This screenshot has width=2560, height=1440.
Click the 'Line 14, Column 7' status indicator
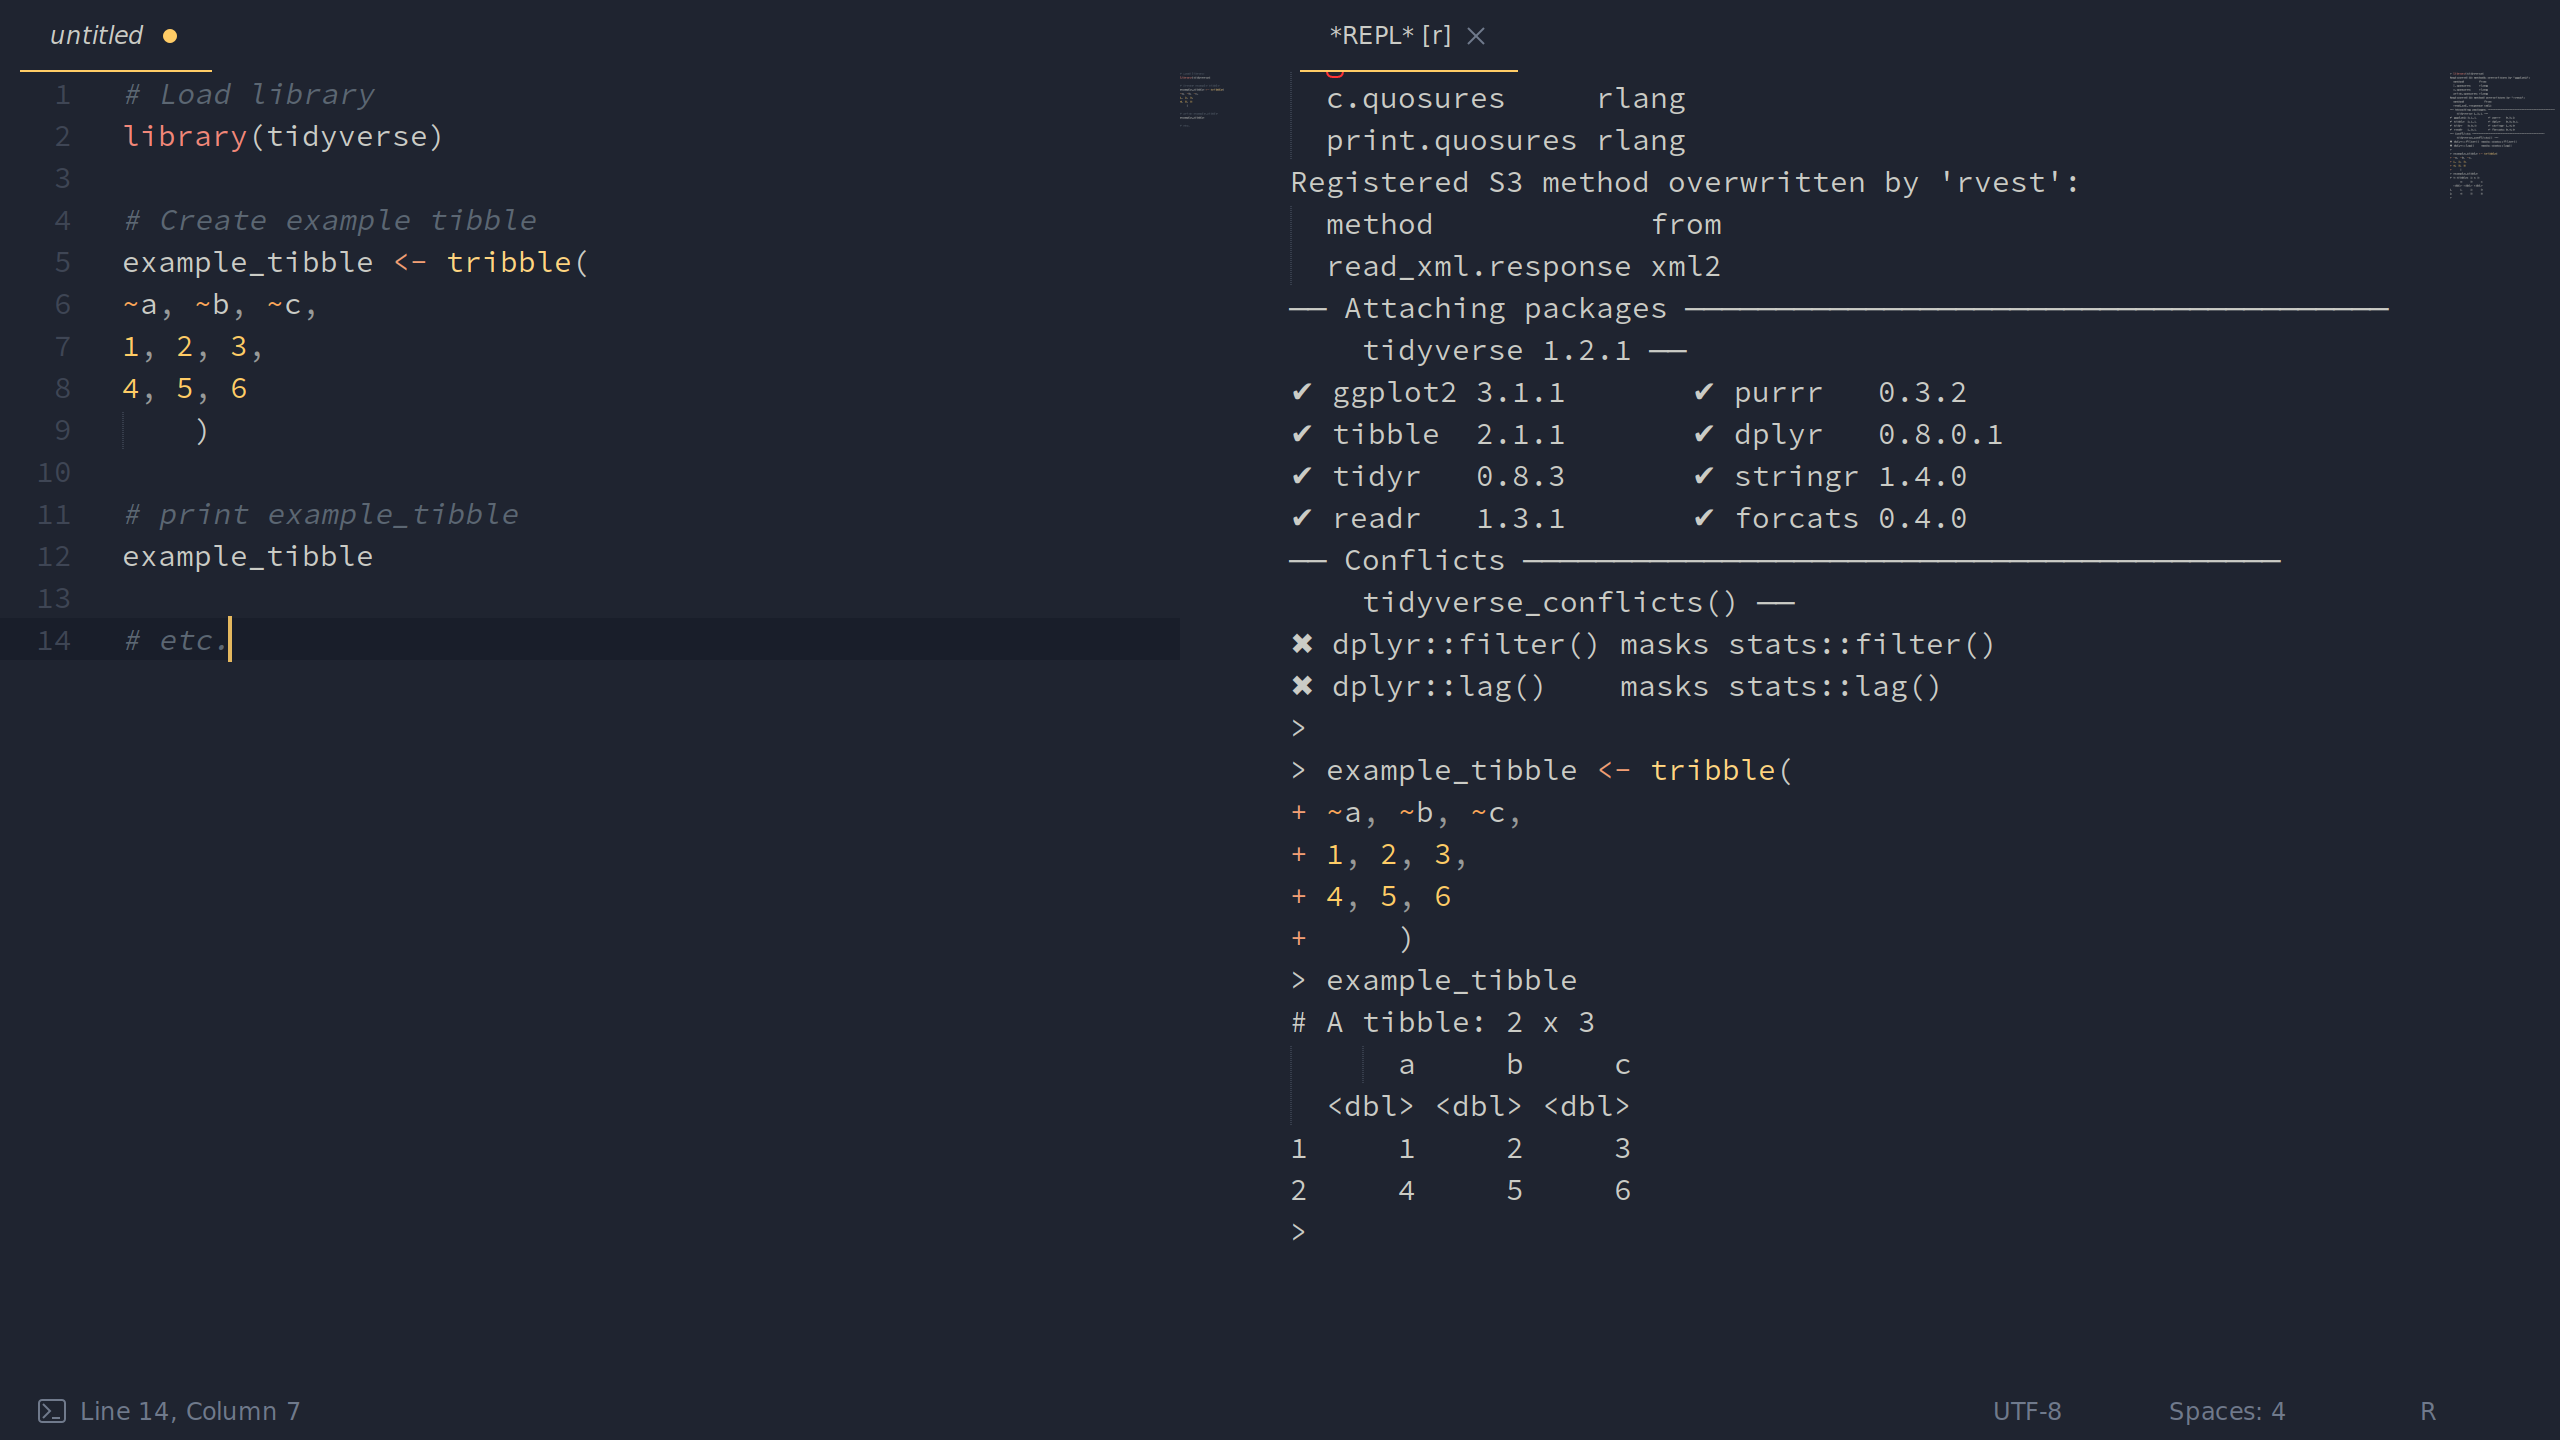tap(190, 1411)
